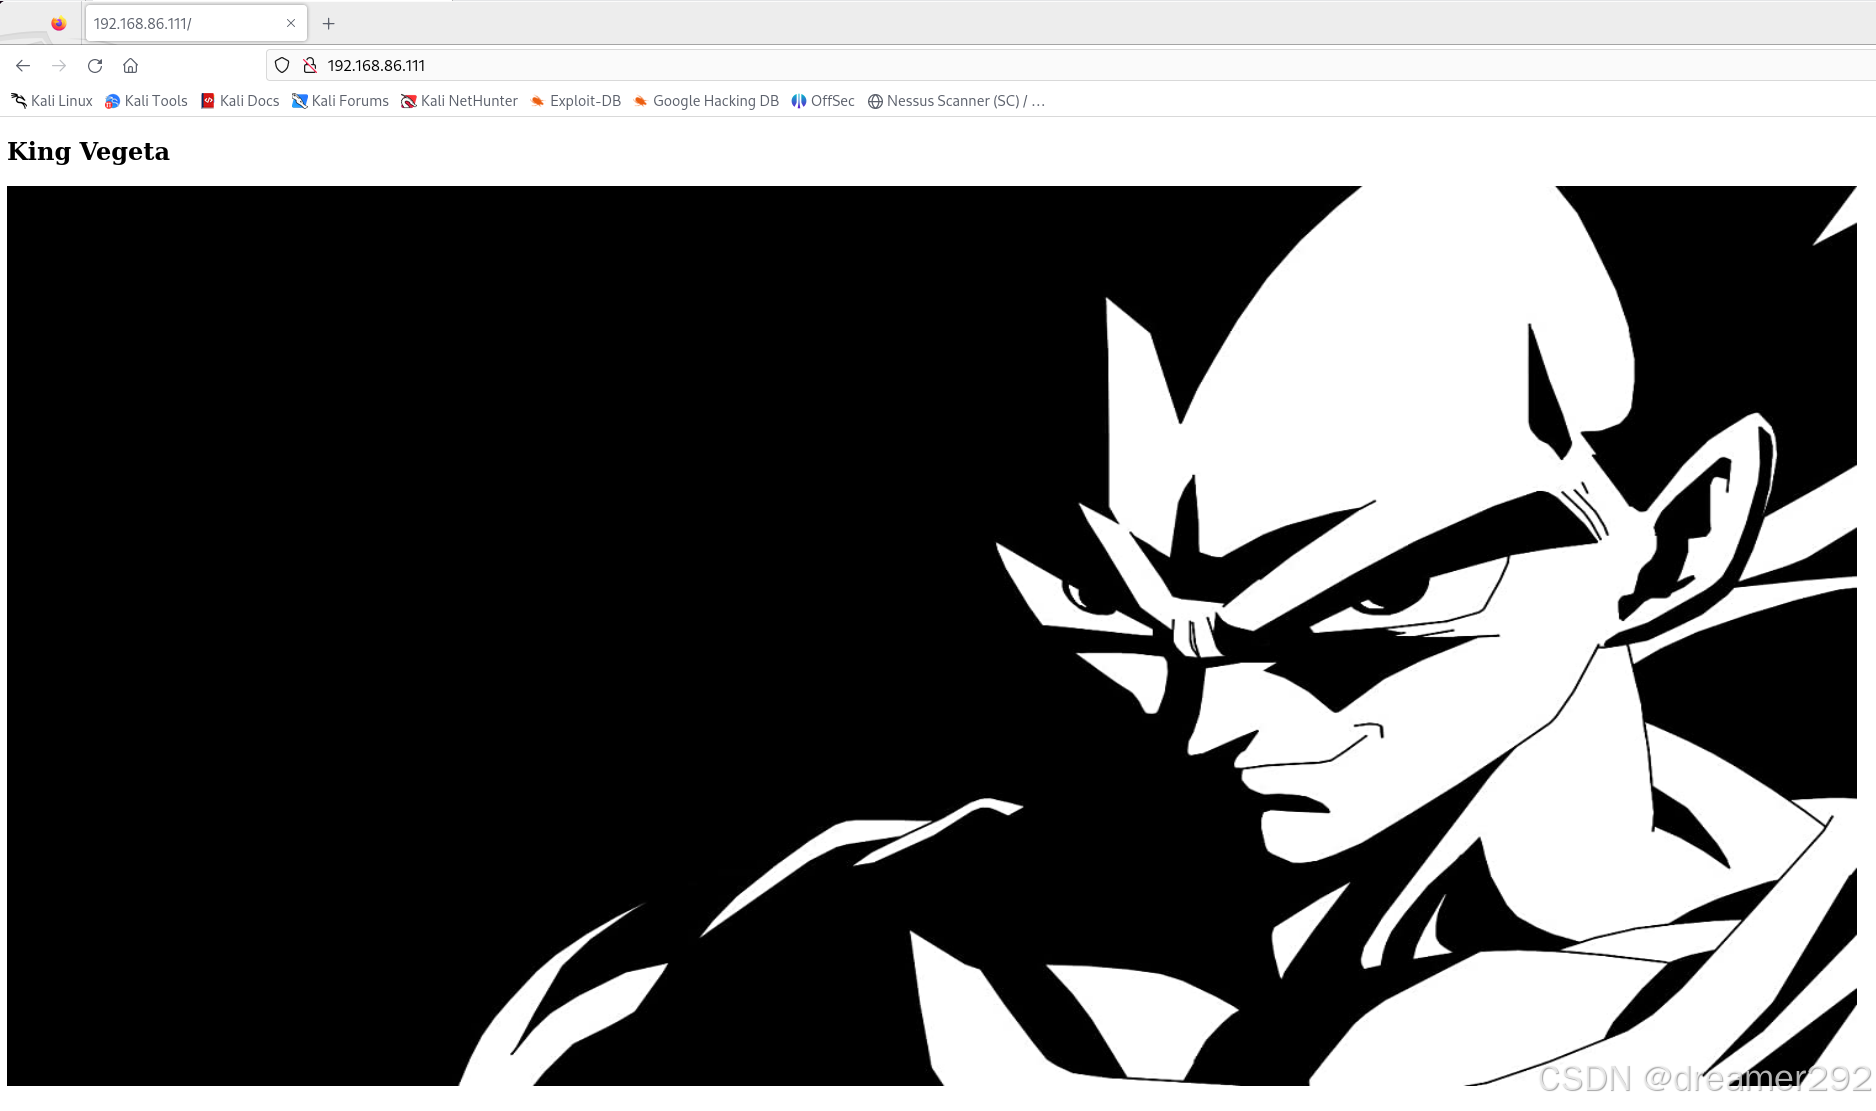Reload the current page
This screenshot has width=1876, height=1111.
[x=95, y=65]
